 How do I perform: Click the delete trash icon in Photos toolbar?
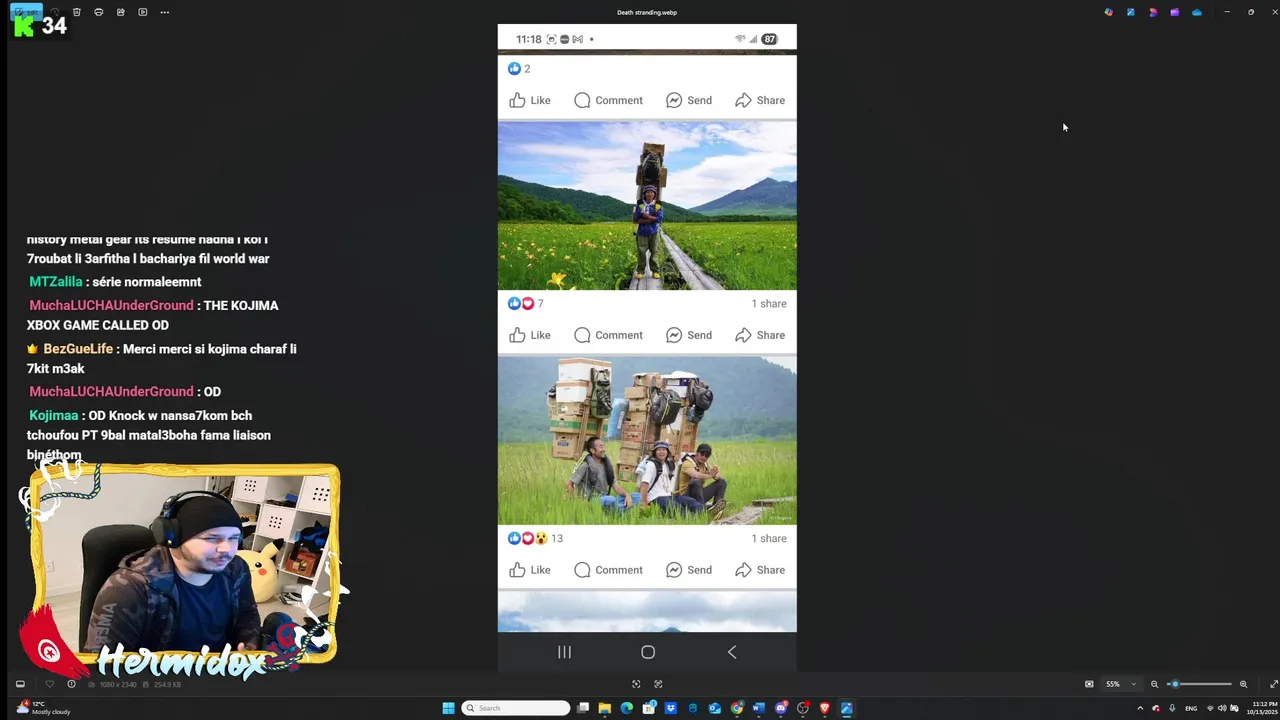click(x=76, y=12)
